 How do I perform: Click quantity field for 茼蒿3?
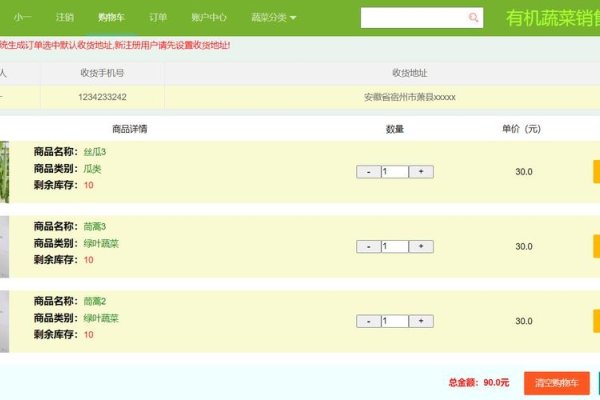coord(395,247)
